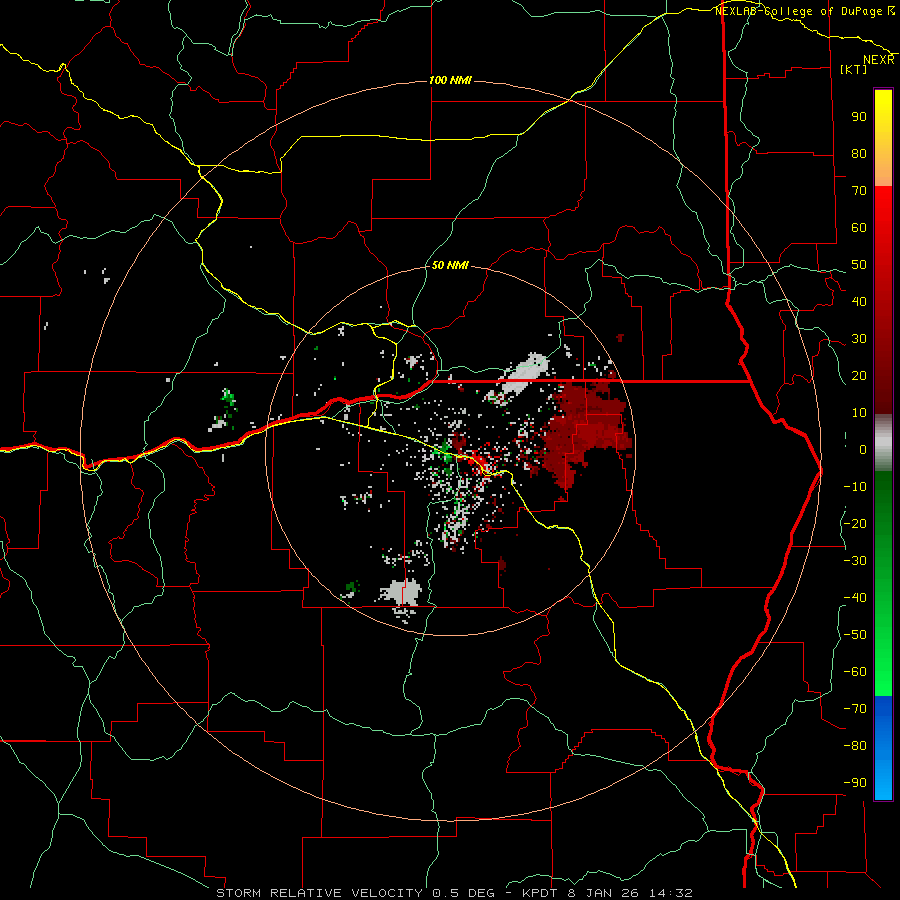Click the -30 value on velocity scale
This screenshot has height=900, width=900.
pyautogui.click(x=855, y=561)
